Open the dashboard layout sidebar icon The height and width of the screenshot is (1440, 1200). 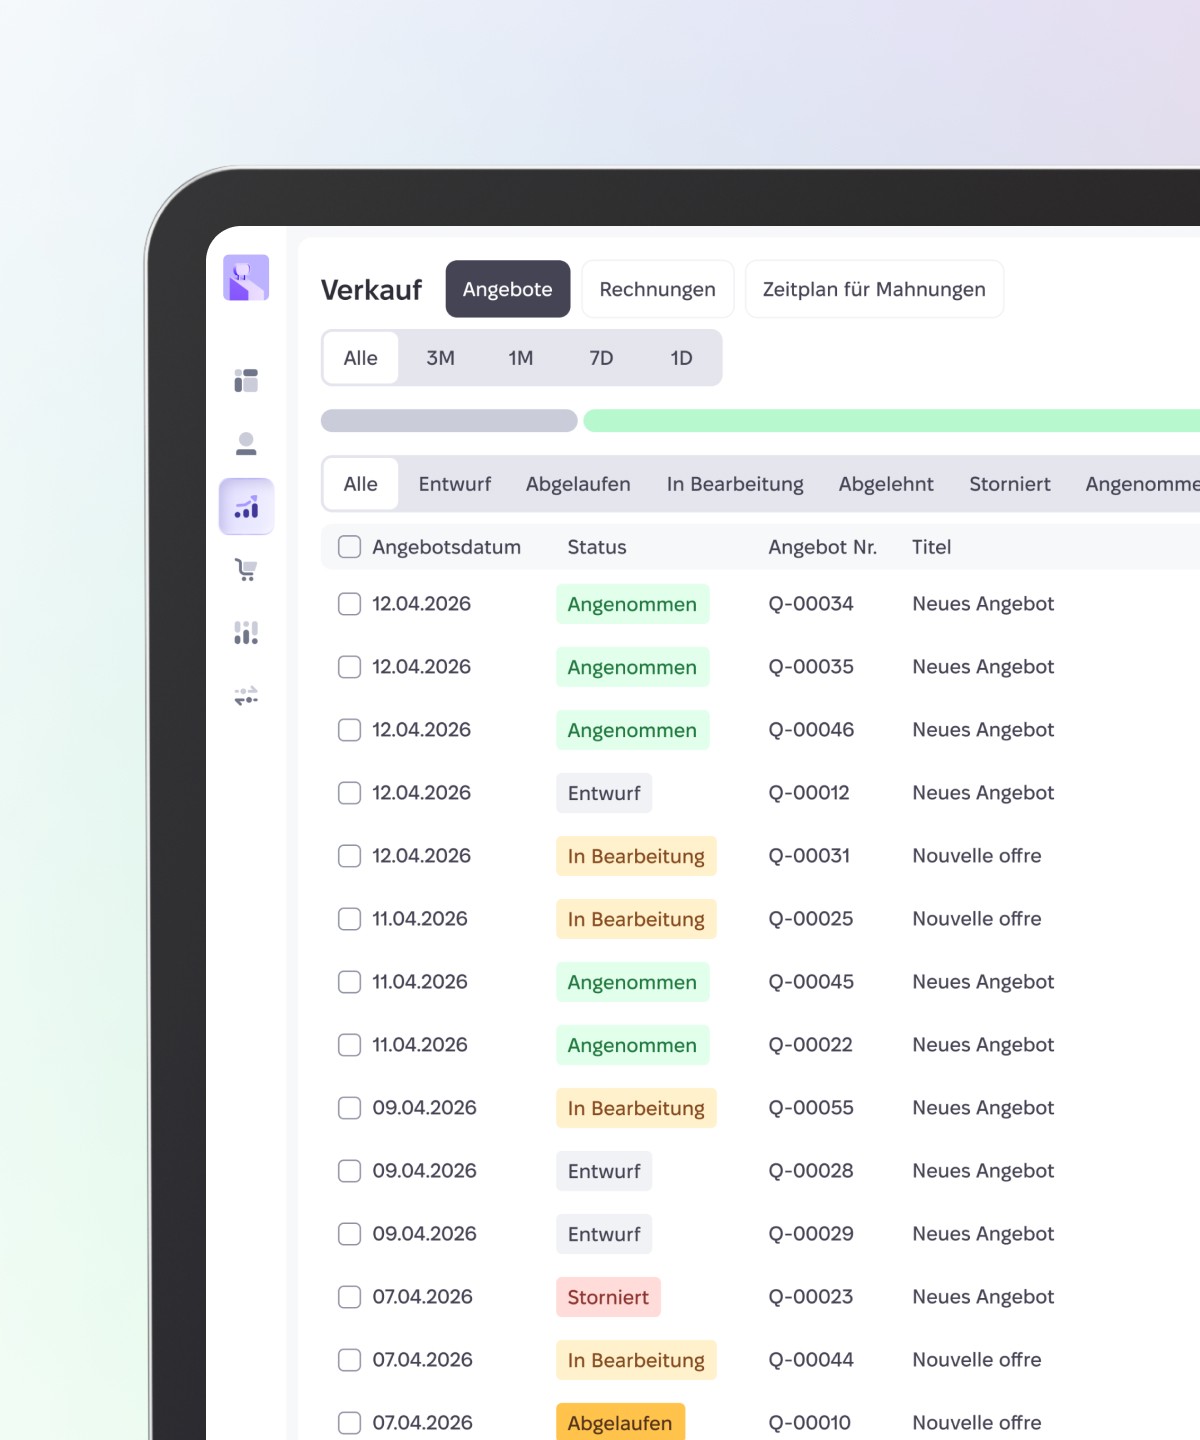[x=246, y=380]
